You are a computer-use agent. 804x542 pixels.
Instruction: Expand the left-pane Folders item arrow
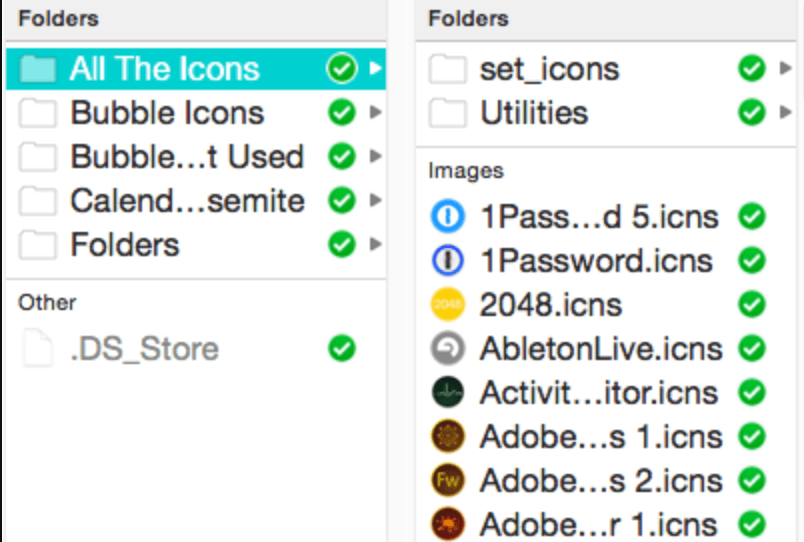(375, 245)
